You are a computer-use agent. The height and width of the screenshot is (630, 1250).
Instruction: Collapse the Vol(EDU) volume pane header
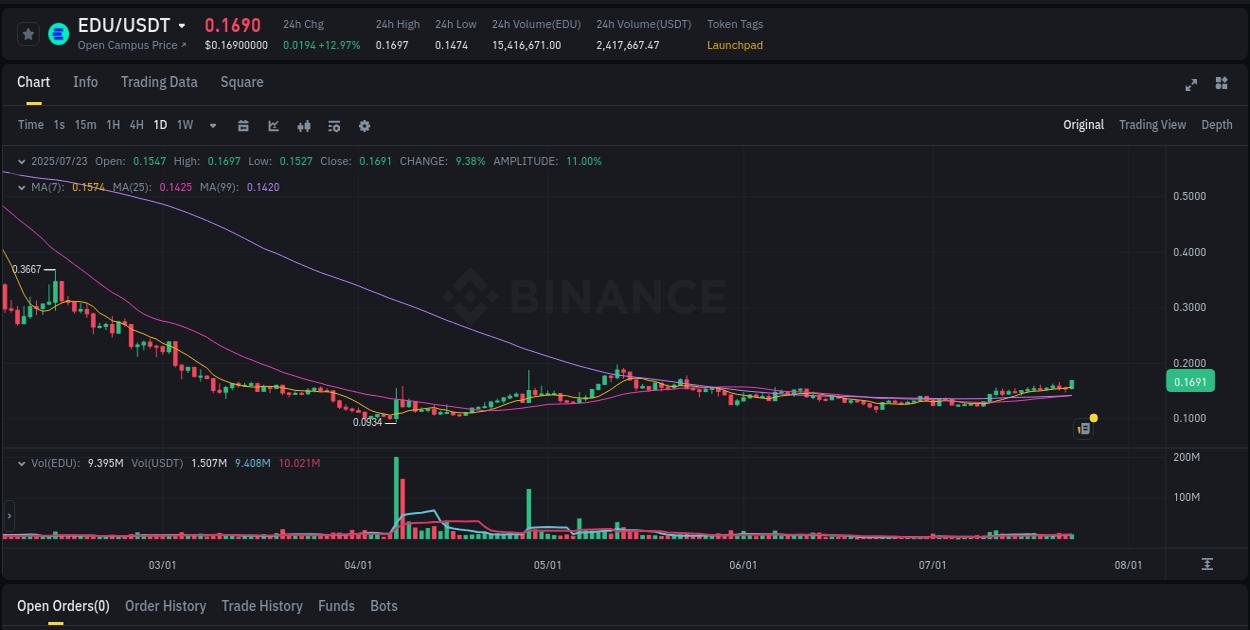tap(20, 462)
